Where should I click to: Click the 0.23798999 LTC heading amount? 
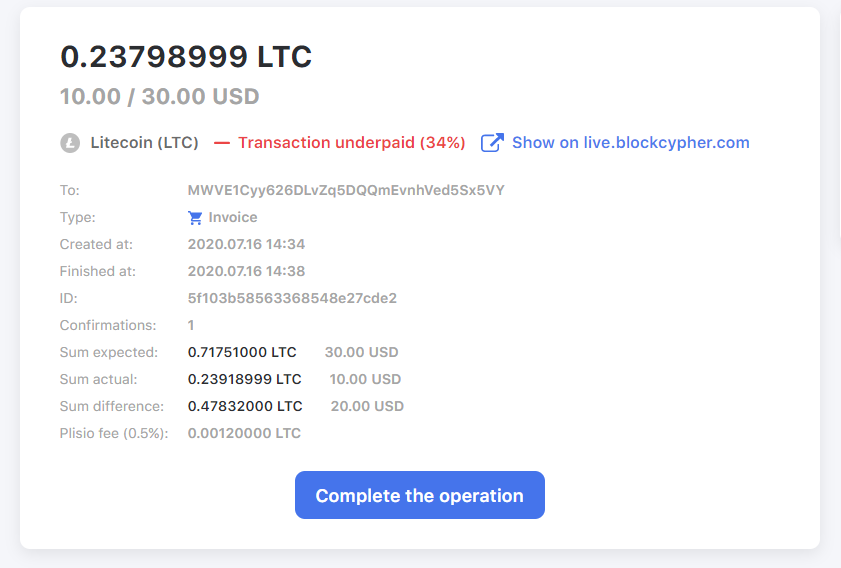tap(186, 56)
